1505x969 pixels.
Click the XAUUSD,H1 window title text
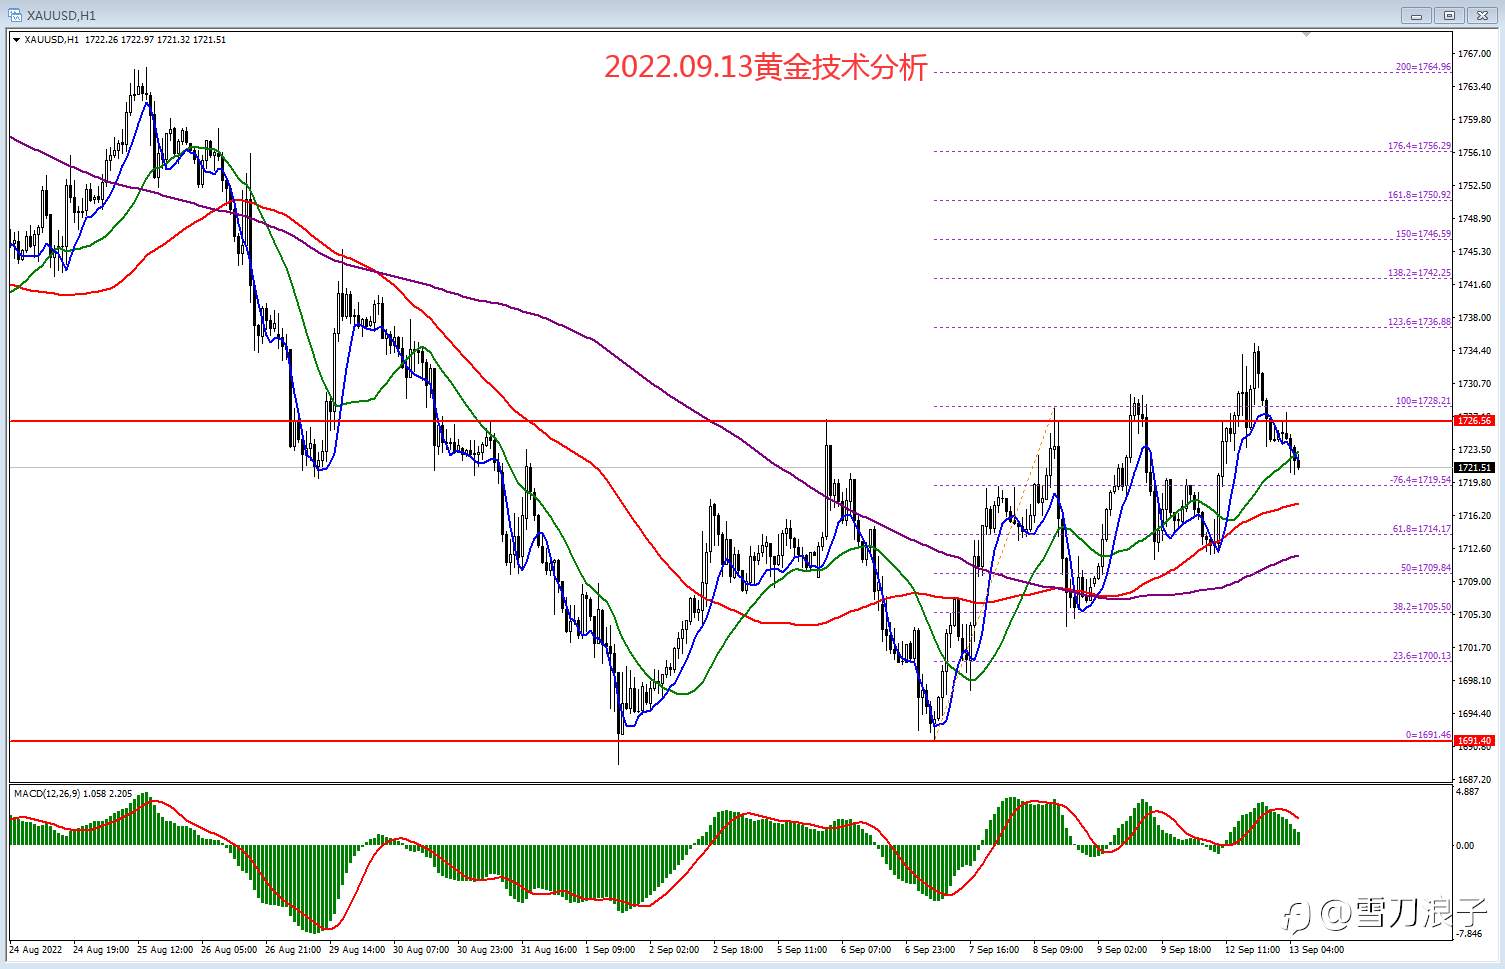(x=59, y=15)
